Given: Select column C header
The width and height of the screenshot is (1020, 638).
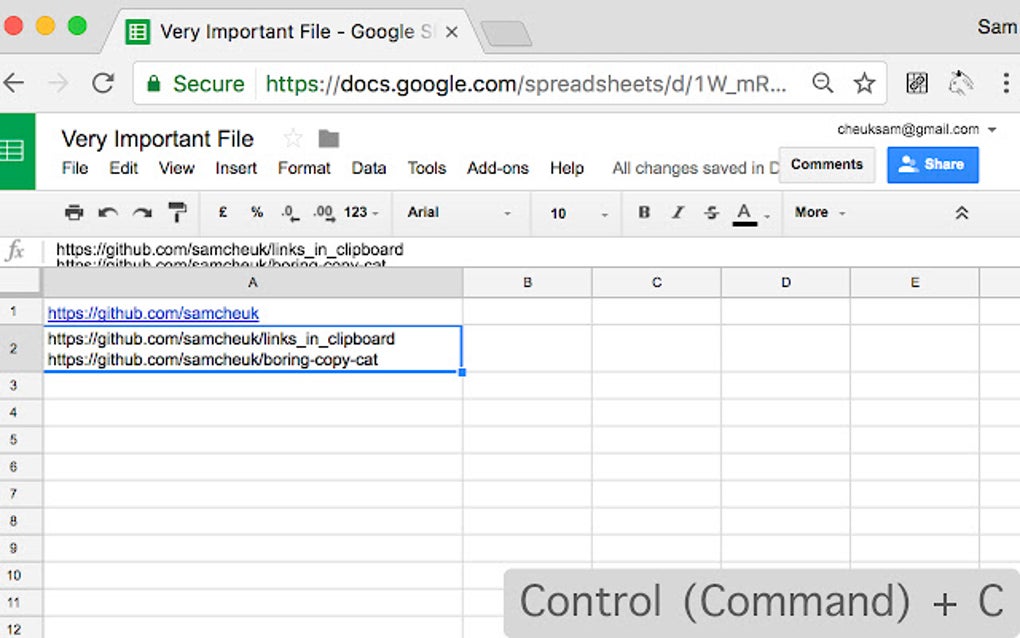Looking at the screenshot, I should 656,282.
